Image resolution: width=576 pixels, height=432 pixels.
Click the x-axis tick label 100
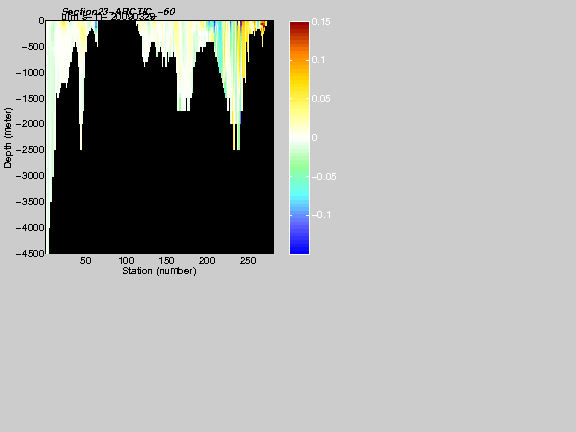[x=126, y=261]
